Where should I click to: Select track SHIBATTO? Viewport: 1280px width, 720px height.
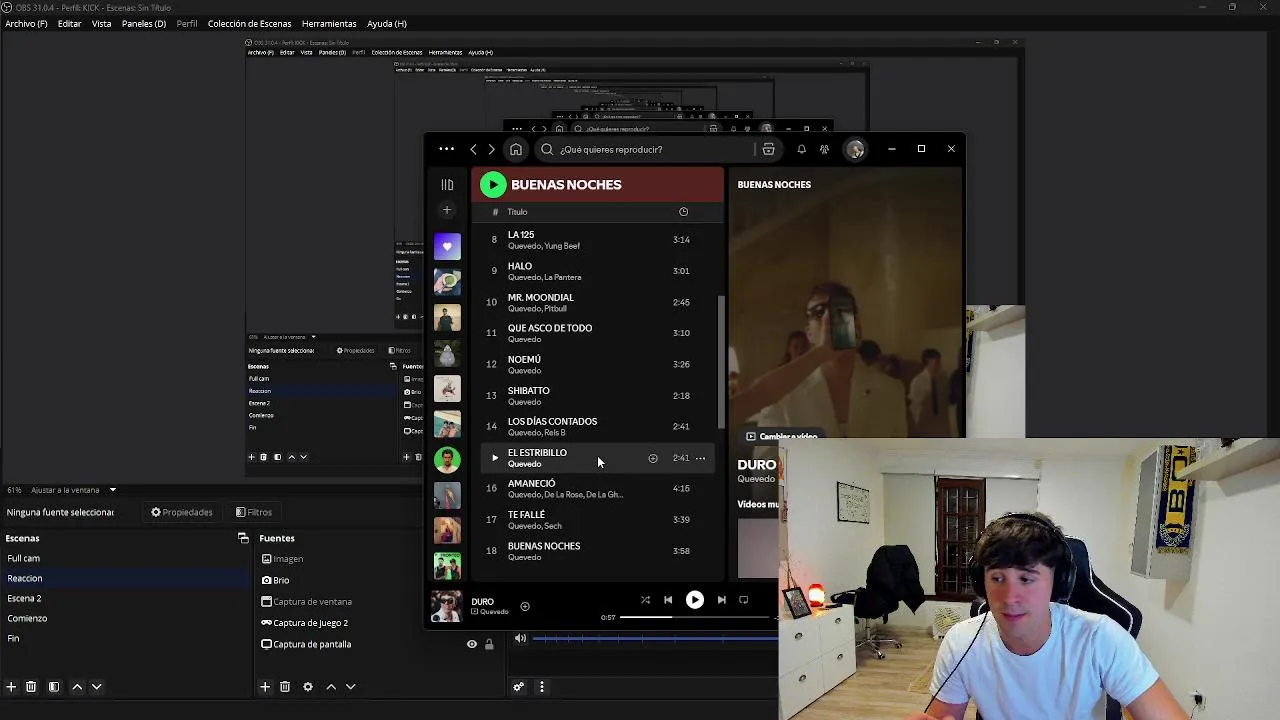597,395
